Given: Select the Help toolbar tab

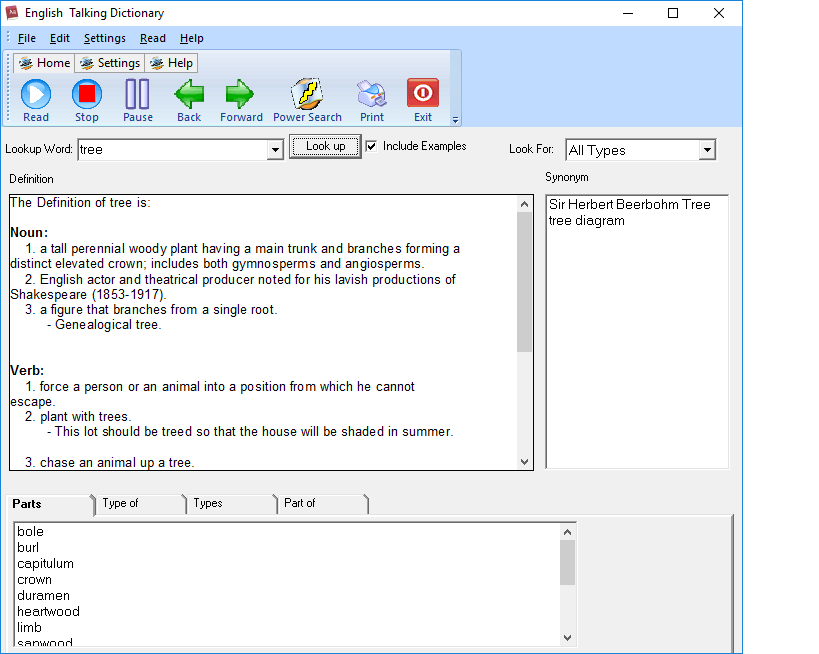Looking at the screenshot, I should 171,63.
